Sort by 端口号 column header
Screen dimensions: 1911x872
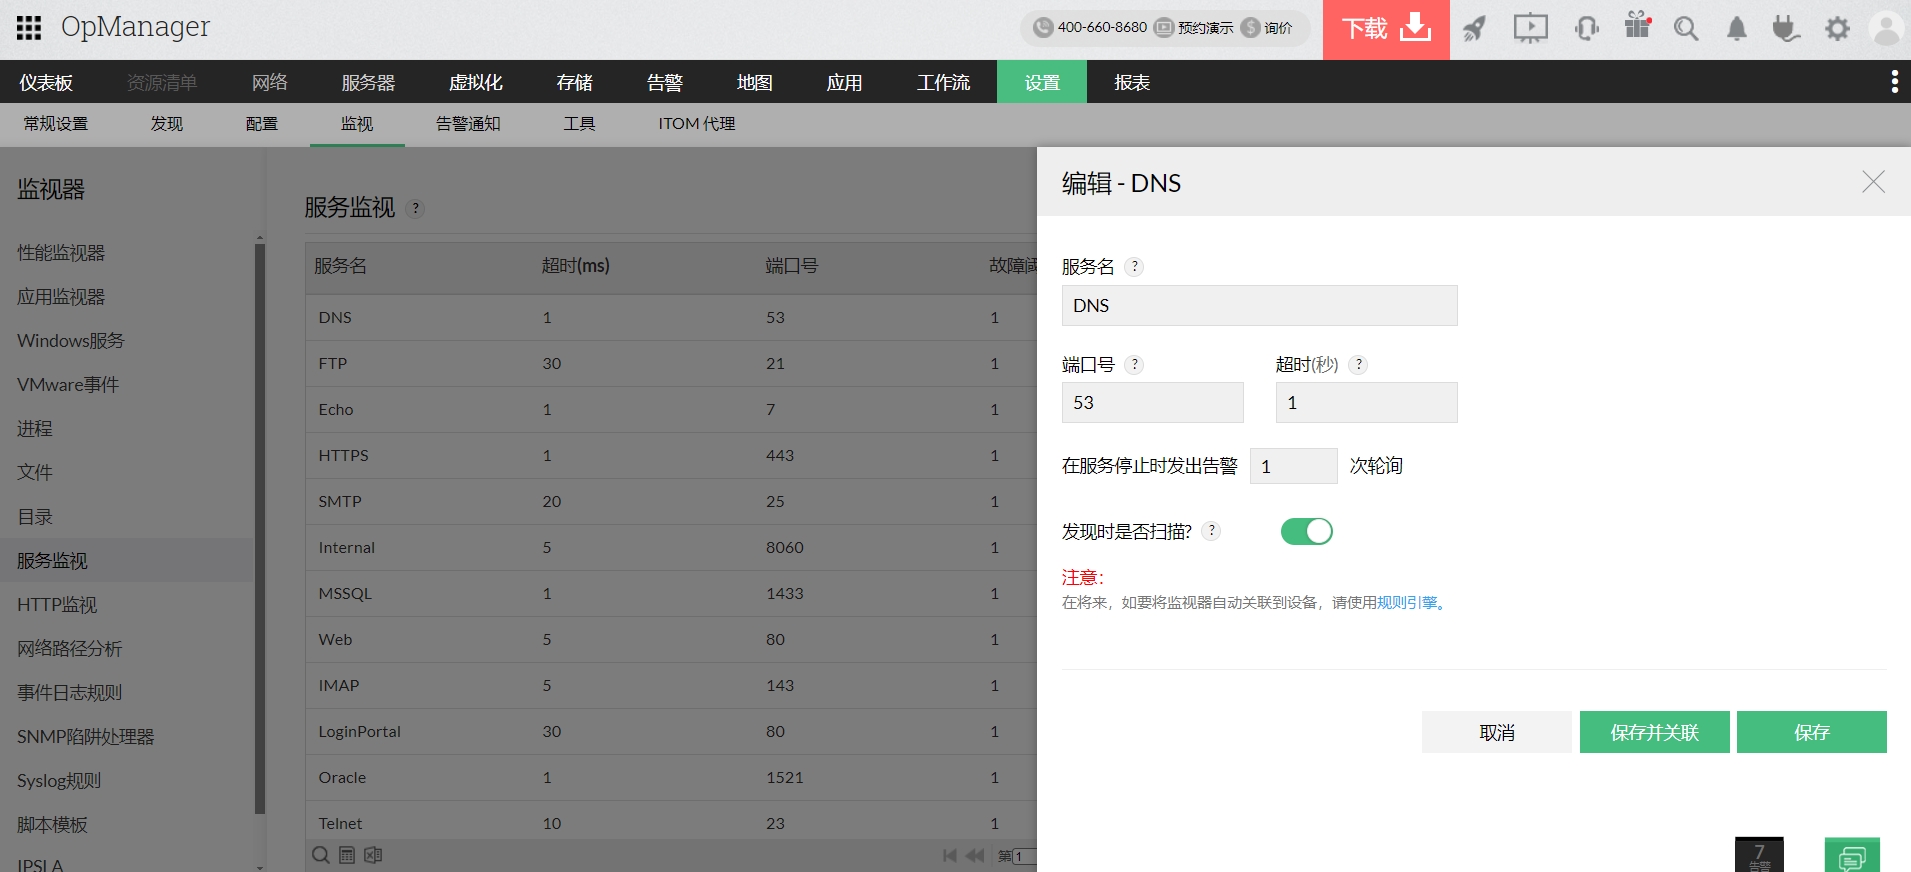point(792,266)
